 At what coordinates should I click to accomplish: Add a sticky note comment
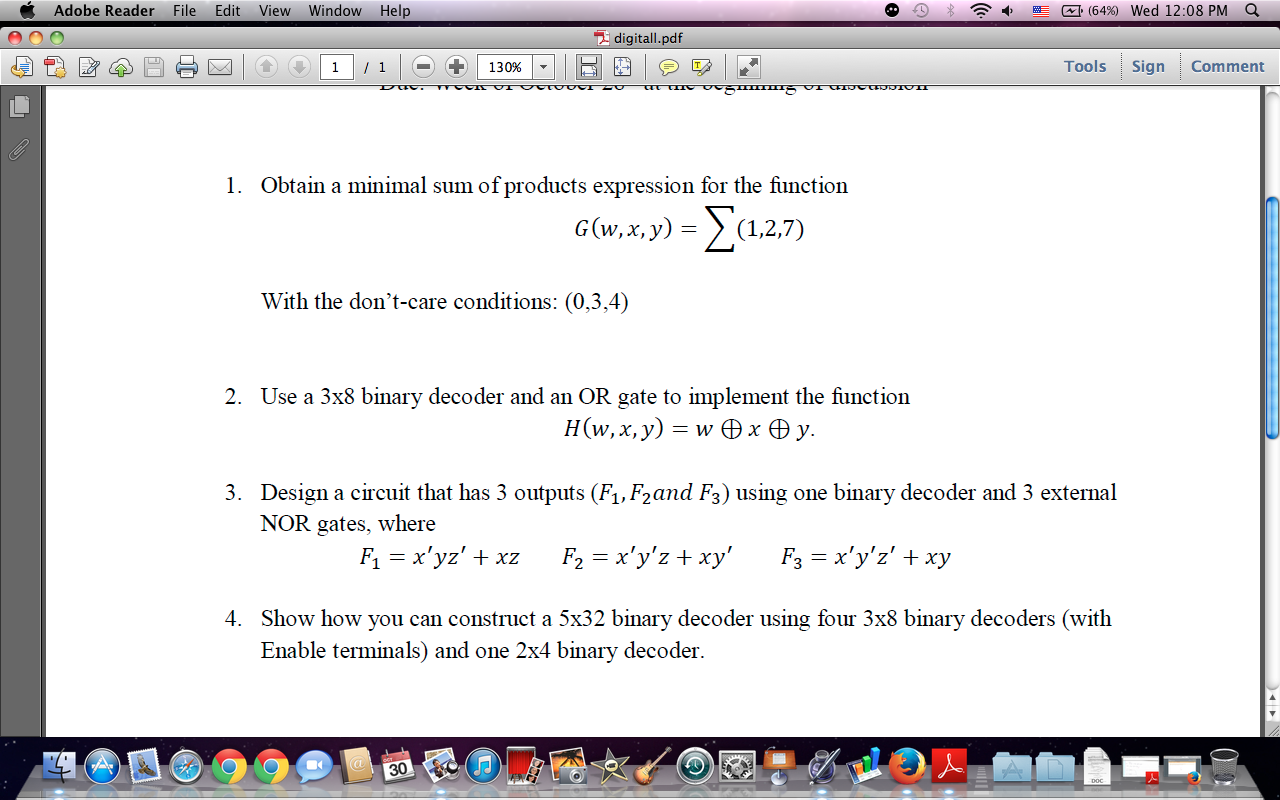tap(670, 67)
